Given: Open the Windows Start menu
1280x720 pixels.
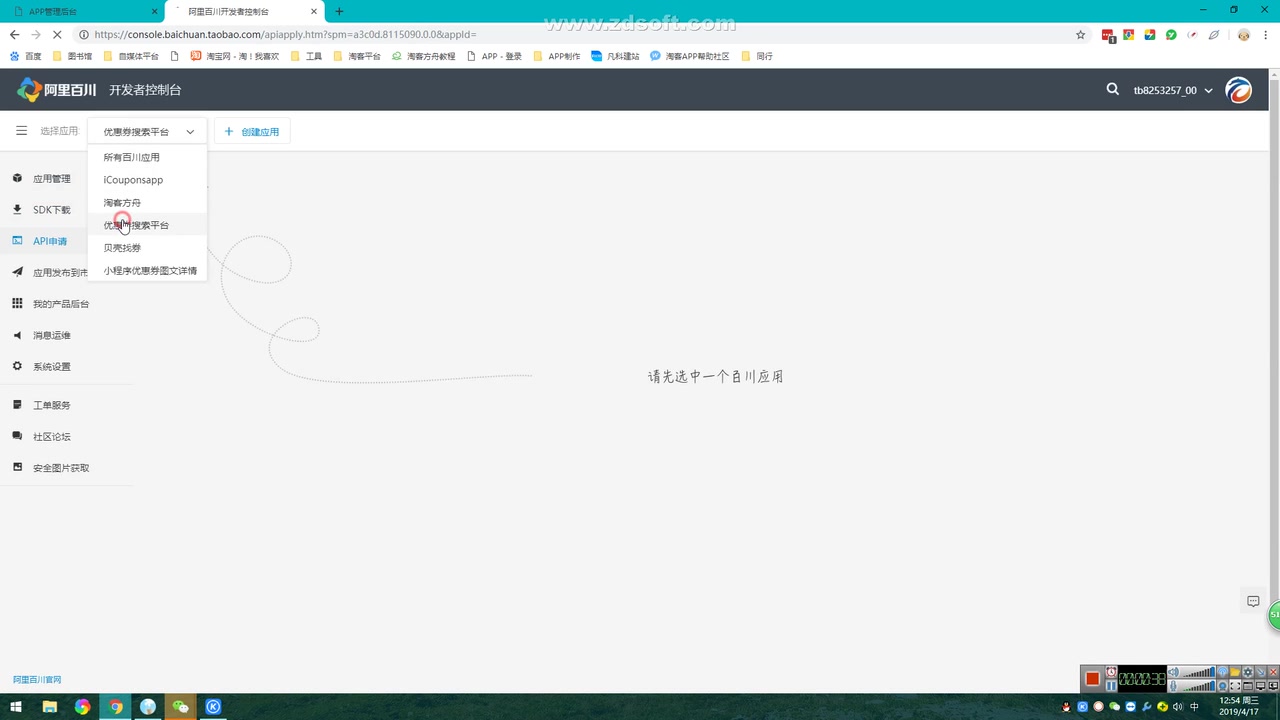Looking at the screenshot, I should point(16,706).
